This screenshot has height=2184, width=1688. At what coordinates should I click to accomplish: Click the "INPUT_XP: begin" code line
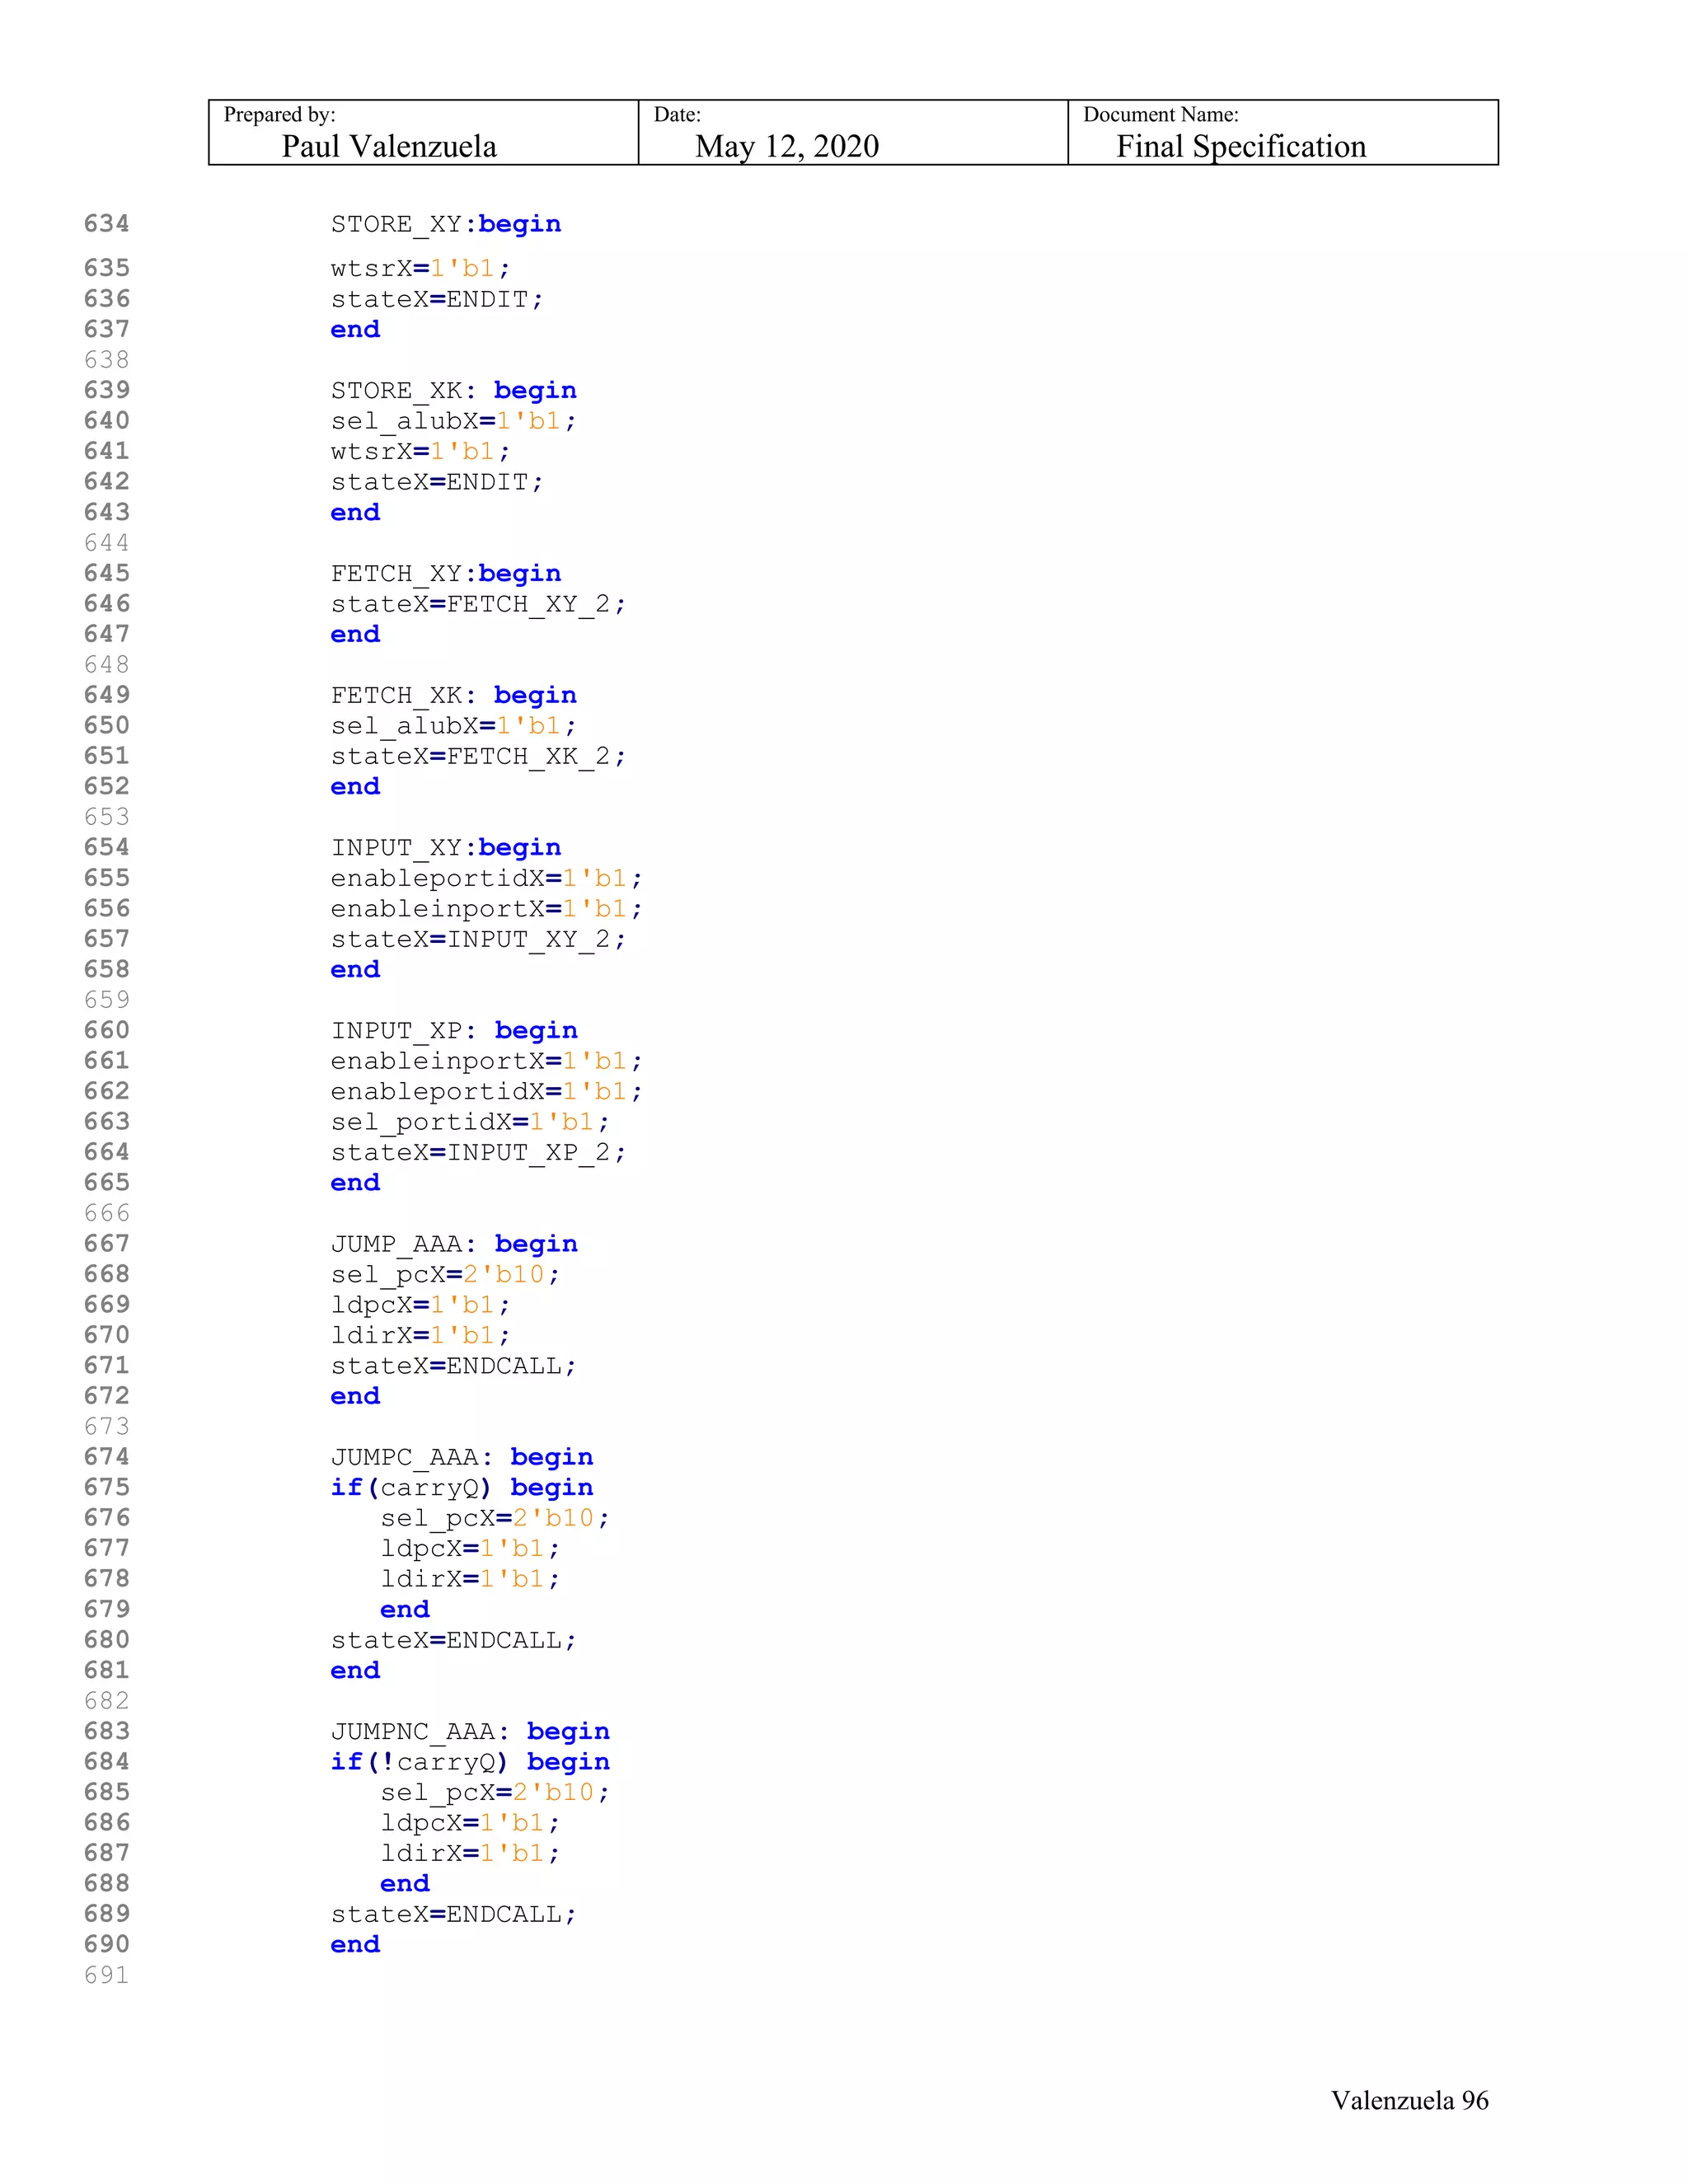(454, 1030)
